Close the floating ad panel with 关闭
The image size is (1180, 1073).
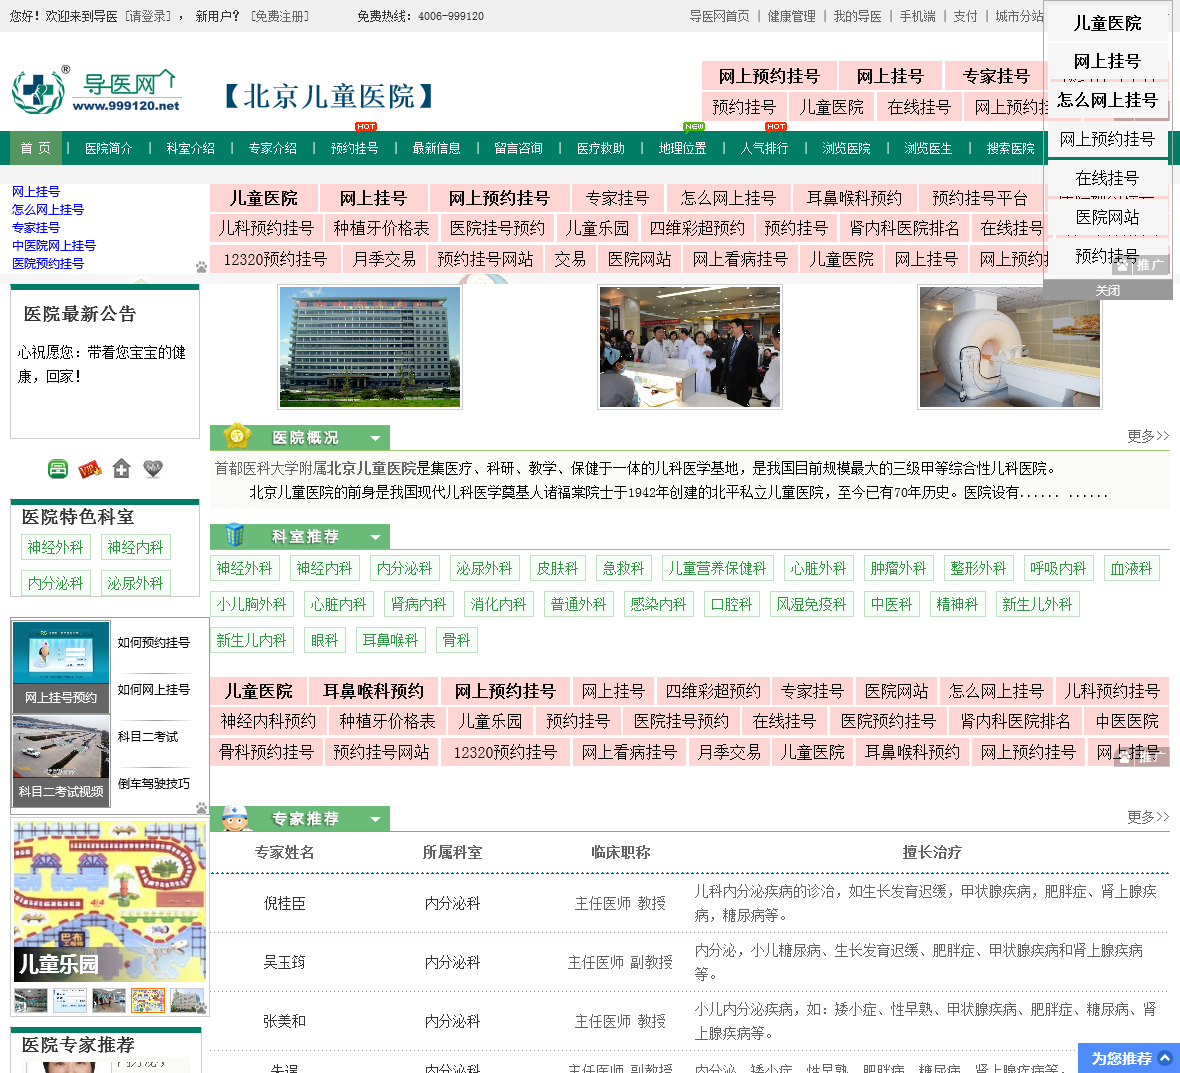click(1107, 290)
